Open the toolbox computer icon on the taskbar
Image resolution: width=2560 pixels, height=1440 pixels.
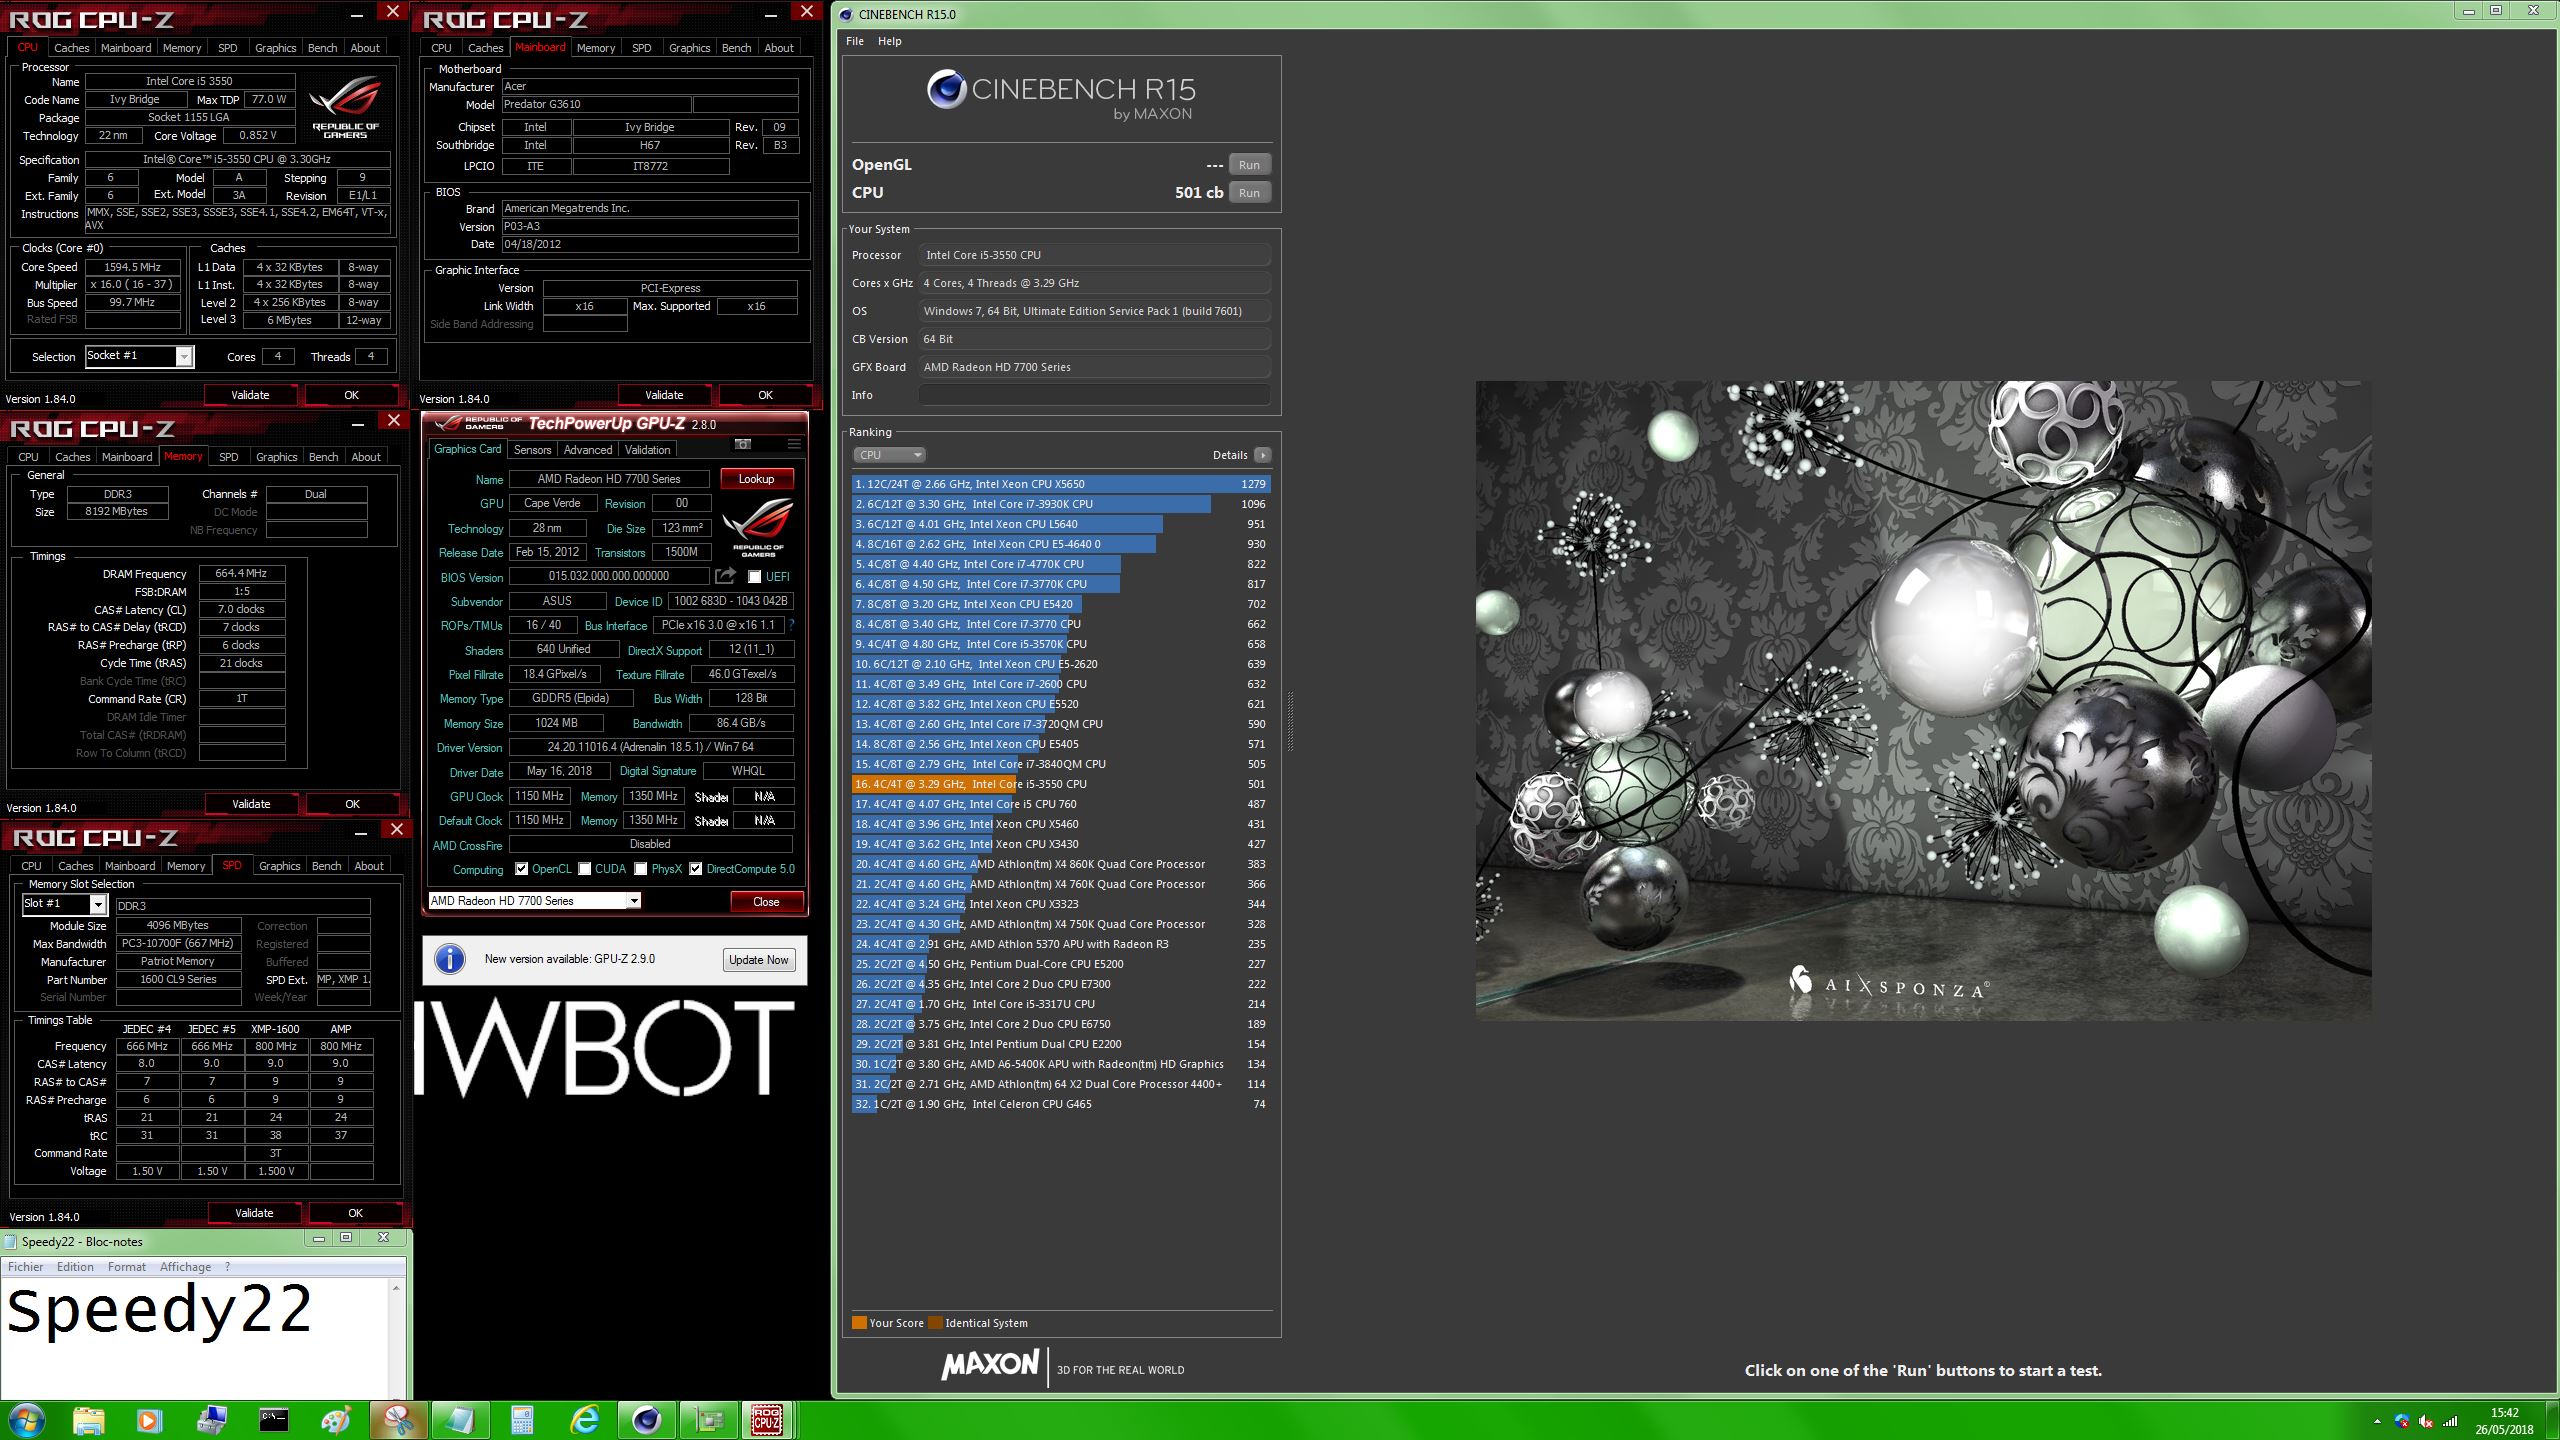212,1420
